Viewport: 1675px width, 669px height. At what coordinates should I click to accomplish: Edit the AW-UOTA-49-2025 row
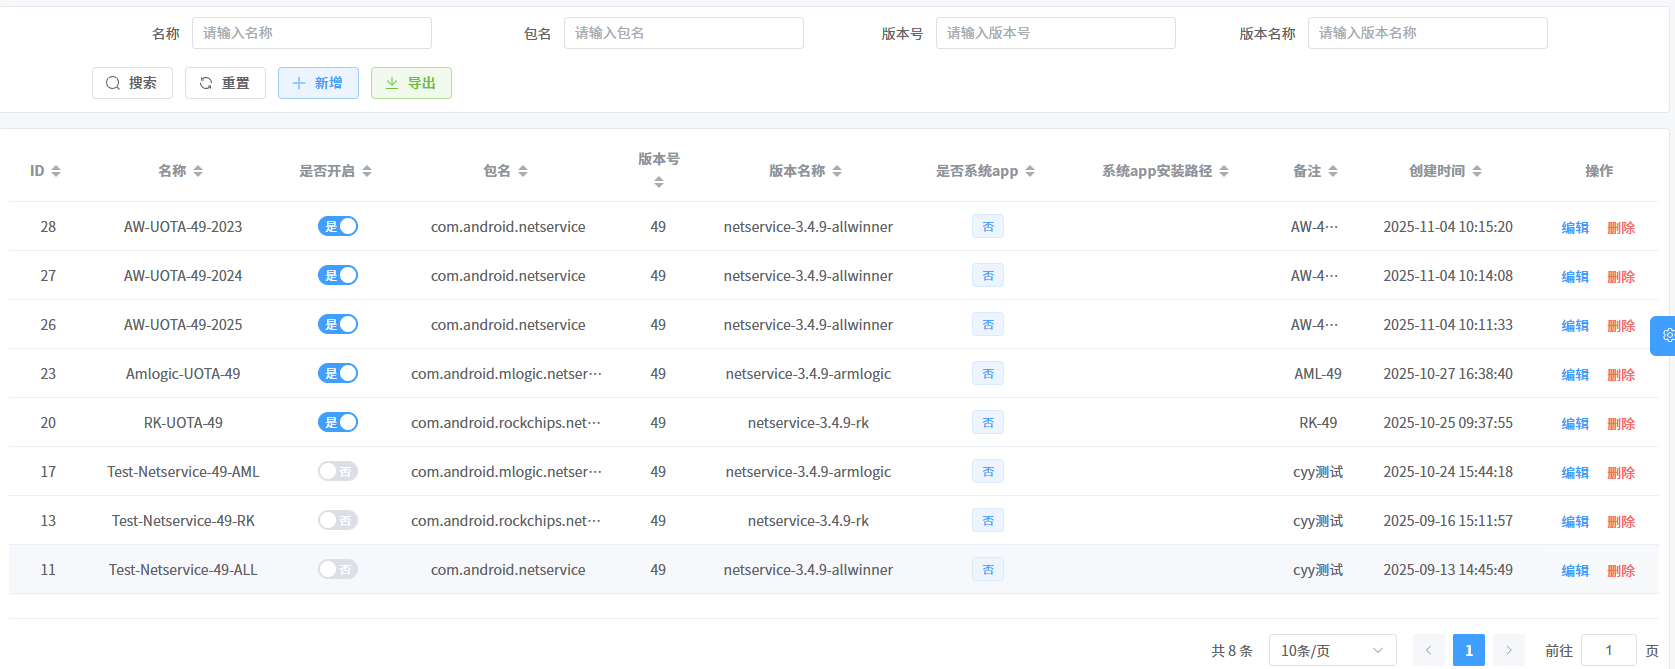1575,326
